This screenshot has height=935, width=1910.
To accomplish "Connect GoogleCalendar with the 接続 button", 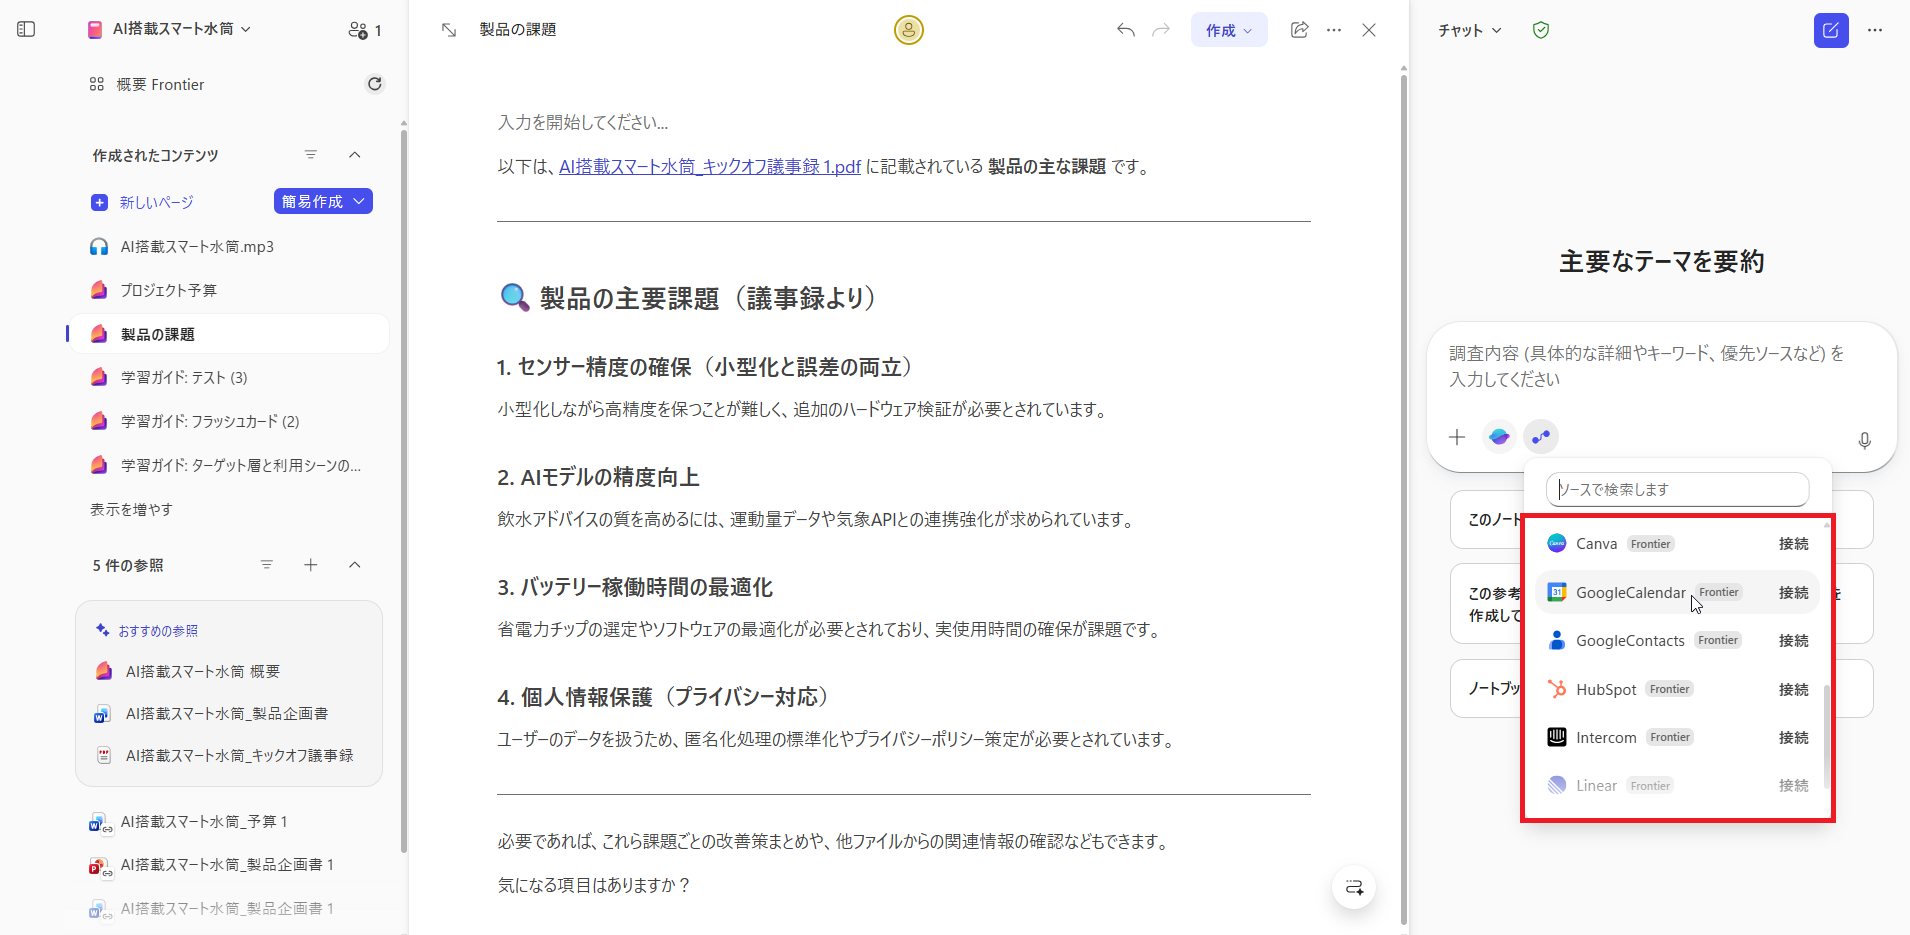I will [1793, 592].
